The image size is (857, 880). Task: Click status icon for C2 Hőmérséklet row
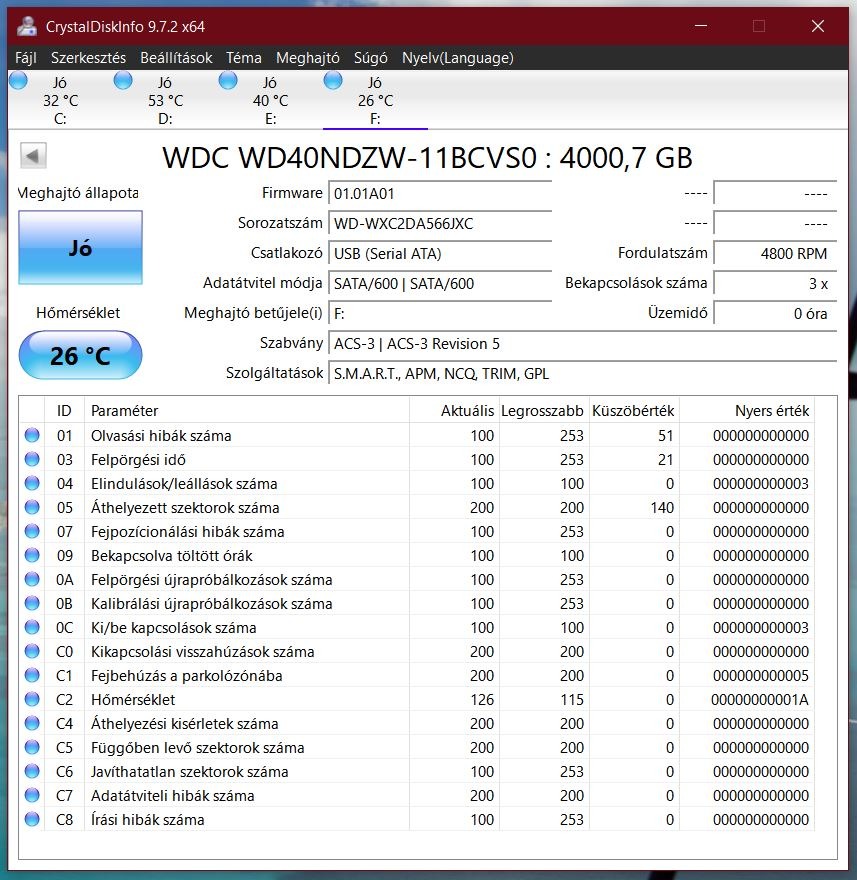tap(32, 699)
